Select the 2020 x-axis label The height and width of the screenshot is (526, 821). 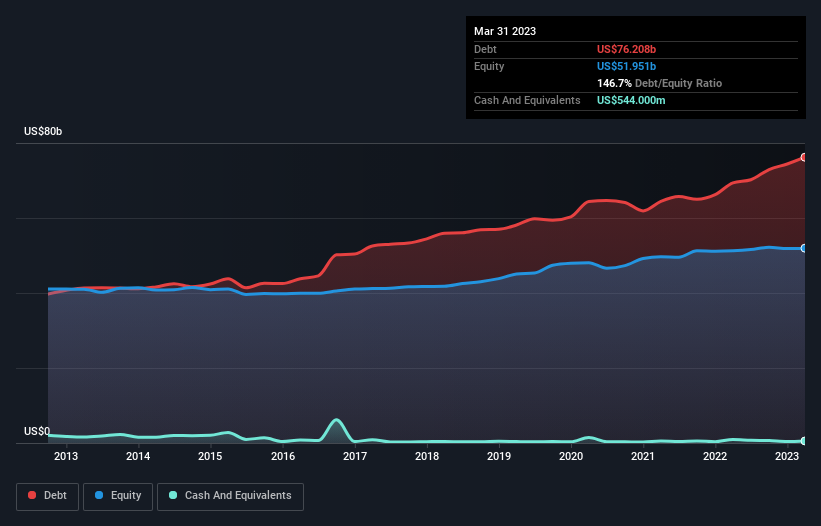coord(571,456)
